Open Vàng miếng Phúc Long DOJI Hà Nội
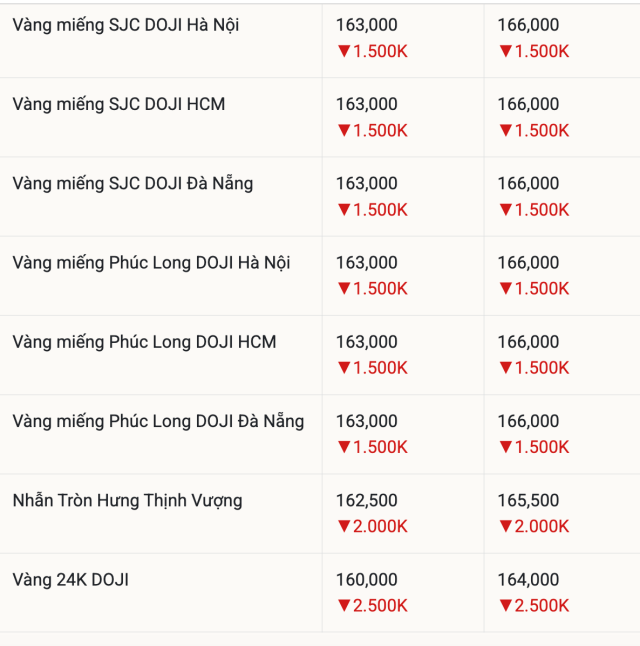This screenshot has width=640, height=646. point(152,263)
